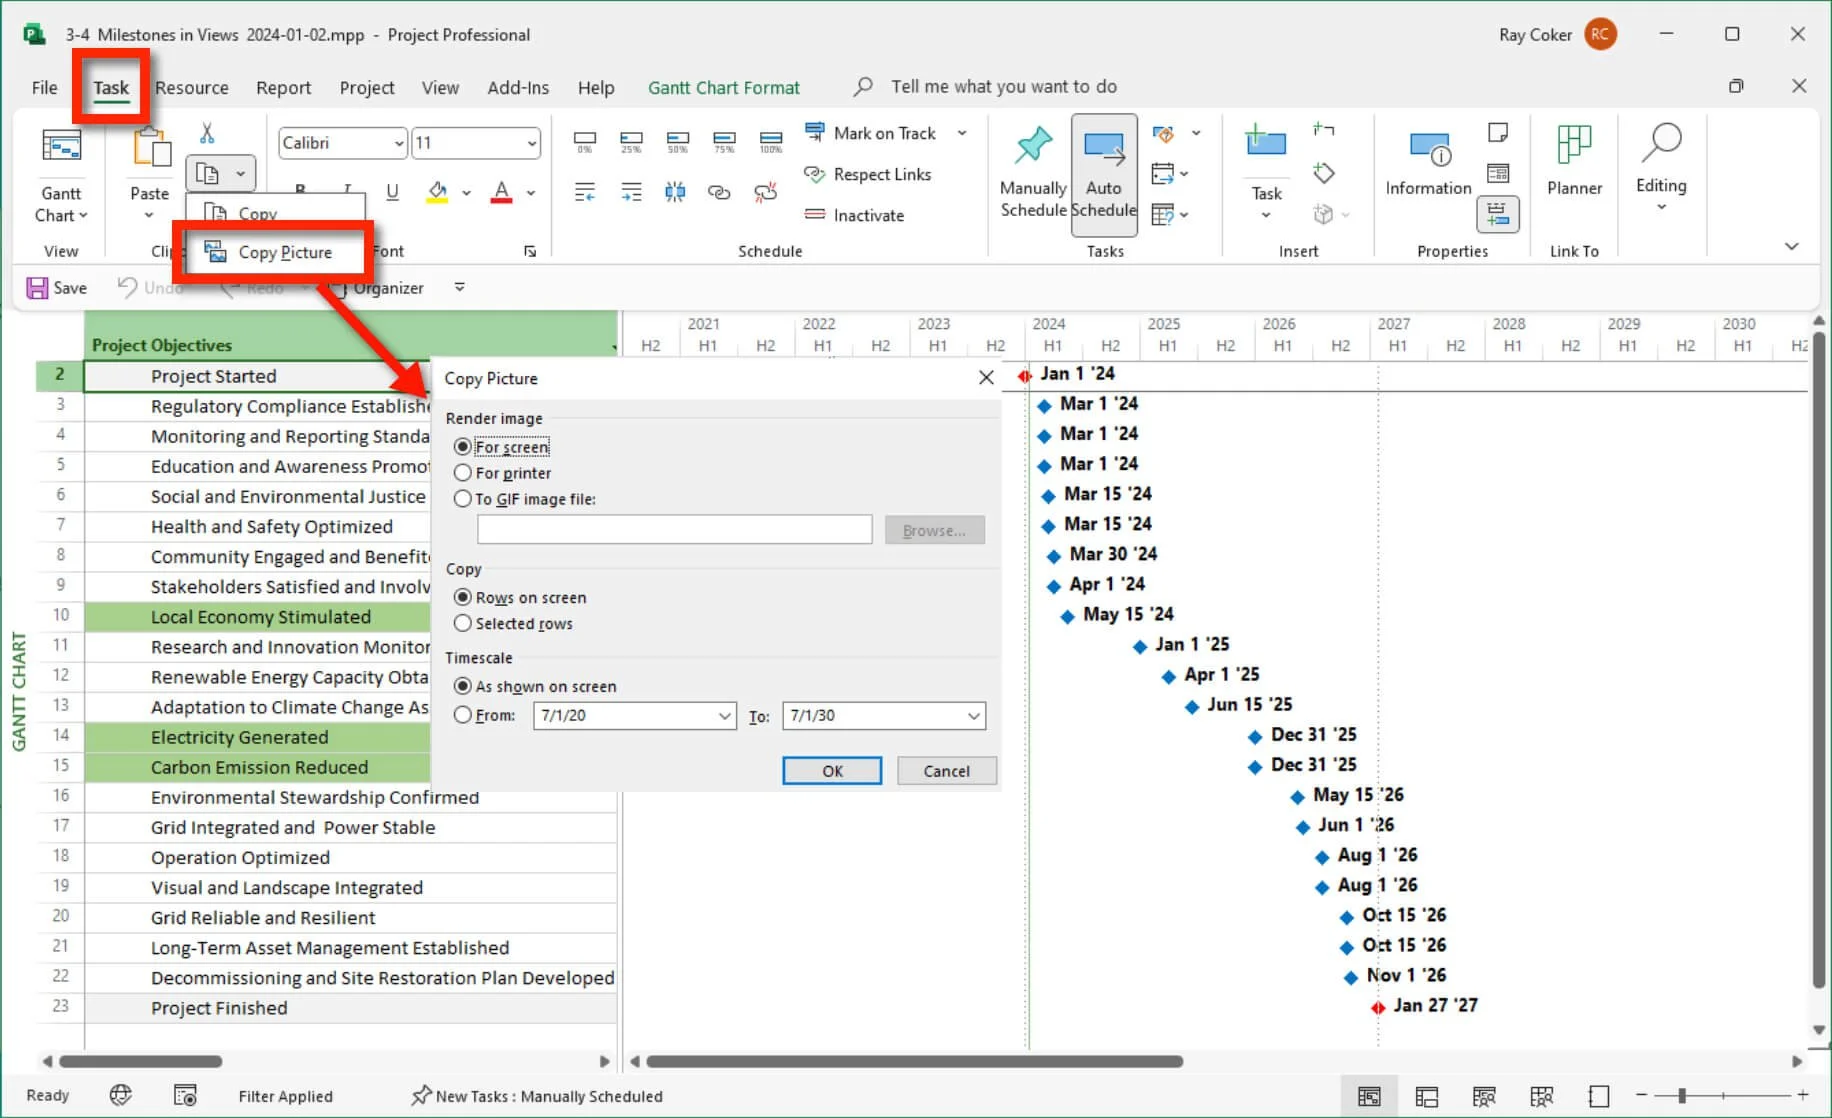
Task: Adjust the zoom slider in status bar
Action: (x=1682, y=1096)
